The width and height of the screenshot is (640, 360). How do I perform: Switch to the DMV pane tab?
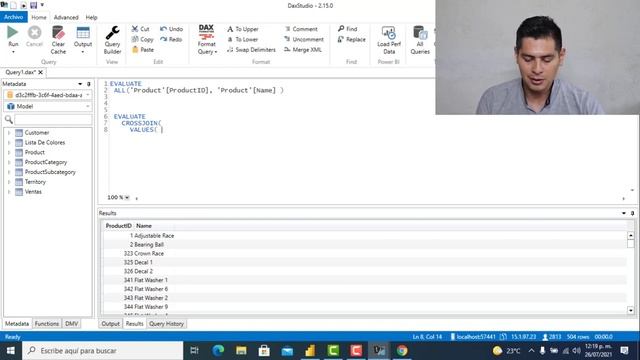point(71,324)
